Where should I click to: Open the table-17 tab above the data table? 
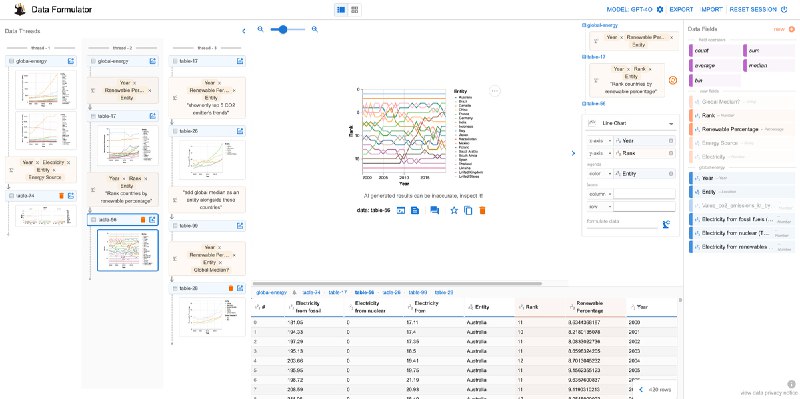[x=338, y=292]
